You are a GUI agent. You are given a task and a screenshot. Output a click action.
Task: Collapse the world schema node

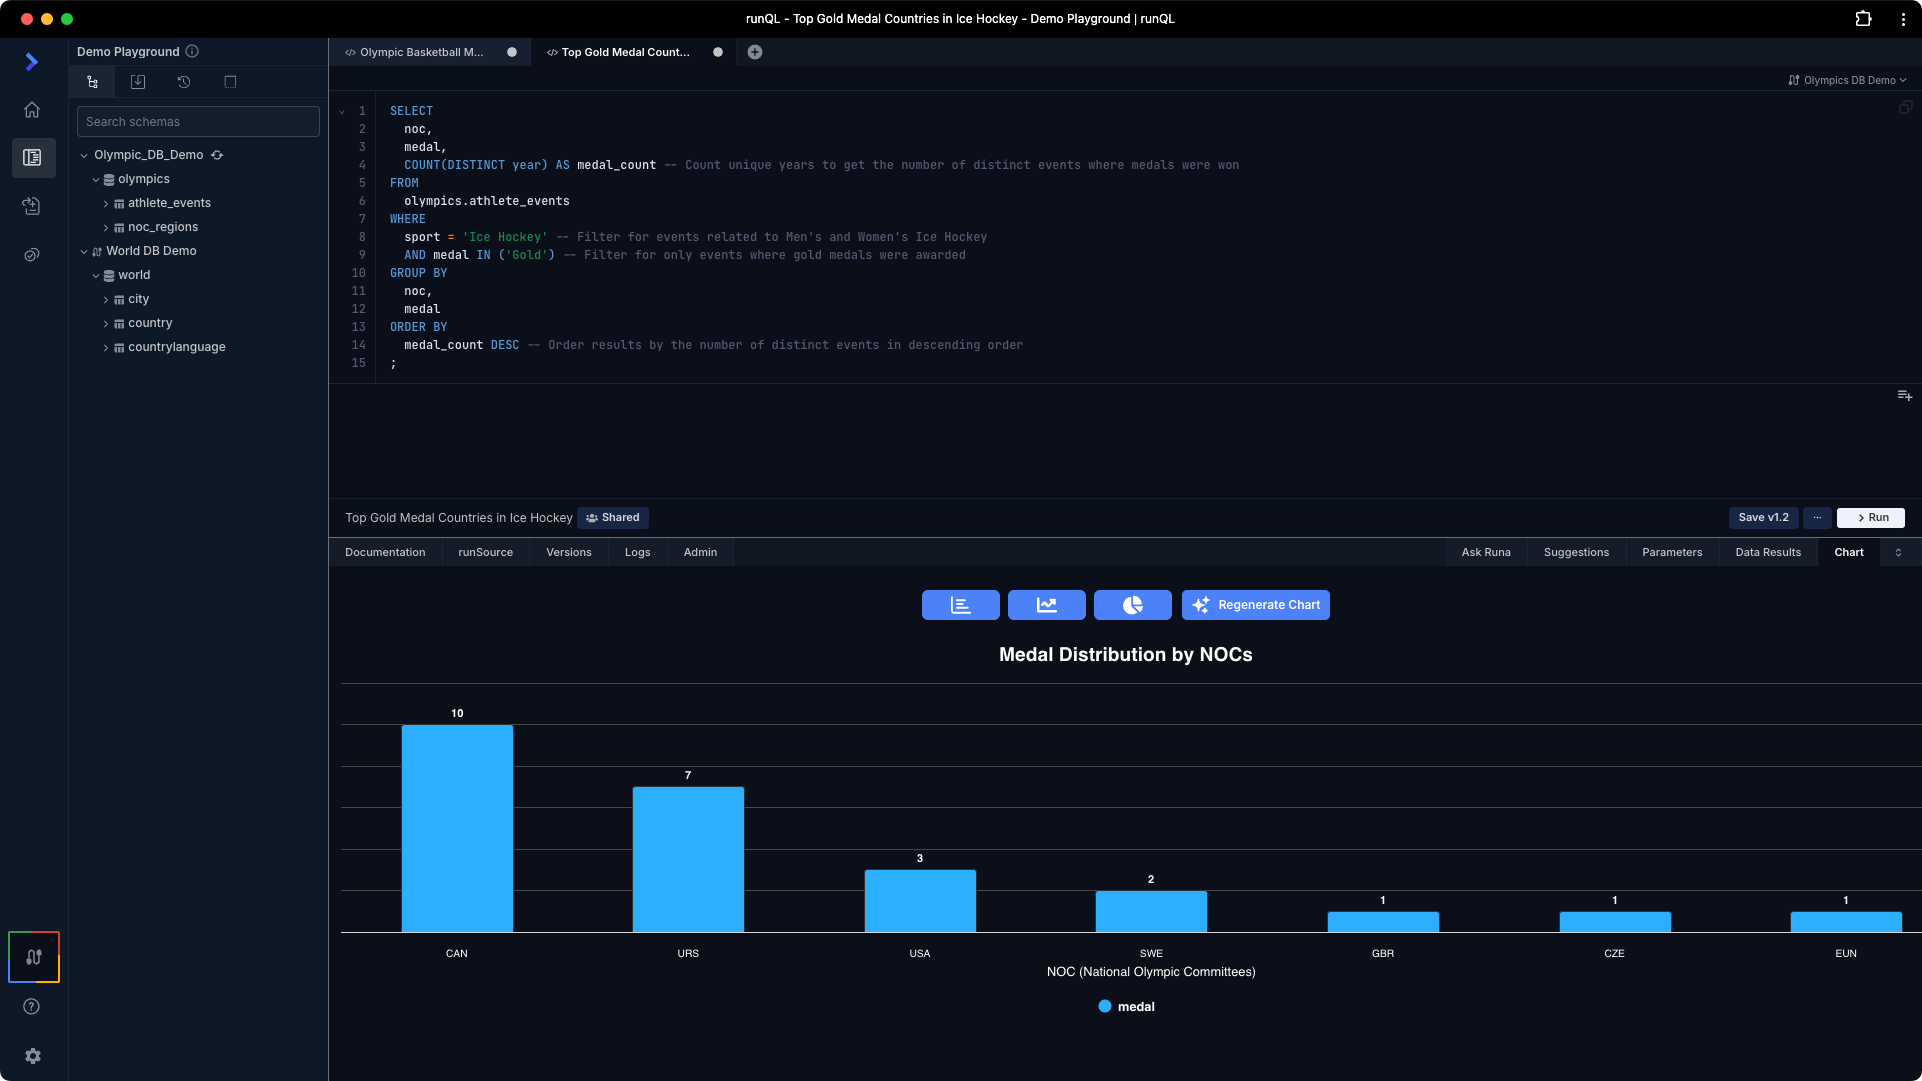coord(96,275)
